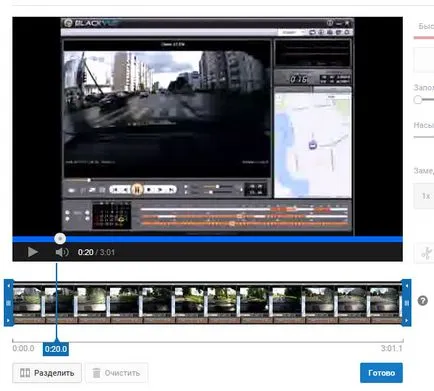
Task: Open the quick fixes tab at right
Action: [425, 27]
